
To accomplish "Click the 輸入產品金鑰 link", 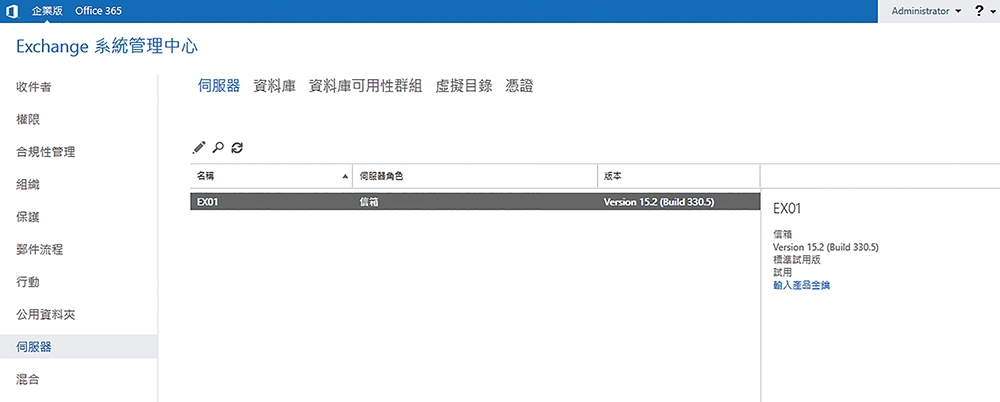I will point(801,285).
